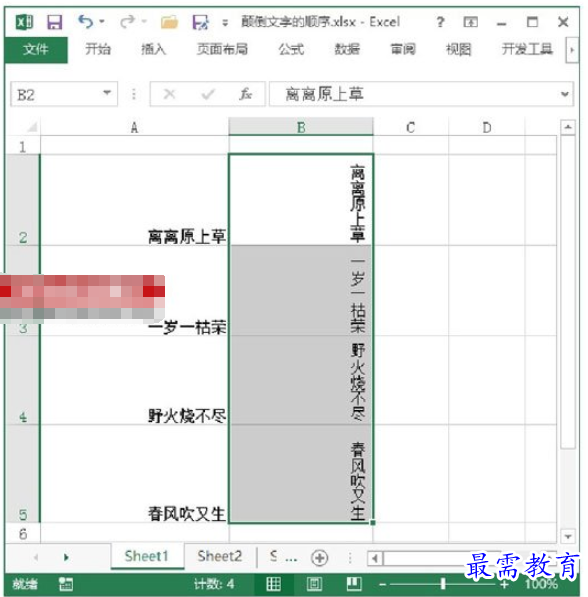The height and width of the screenshot is (597, 588).
Task: Click cell A3 with 一岁一枯荣
Action: 134,291
